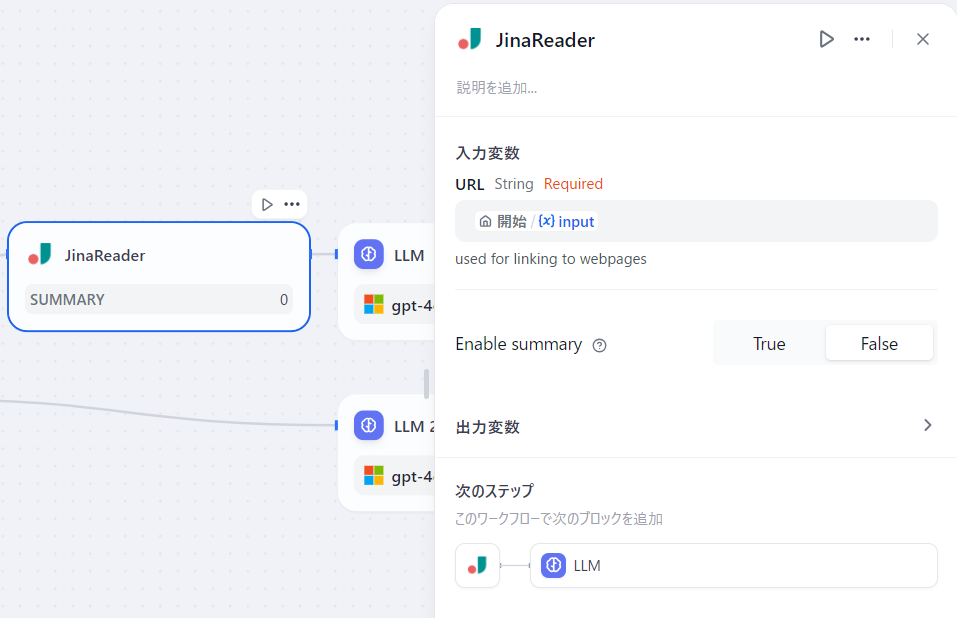The image size is (957, 618).
Task: Open the canvas node options menu
Action: pyautogui.click(x=292, y=204)
